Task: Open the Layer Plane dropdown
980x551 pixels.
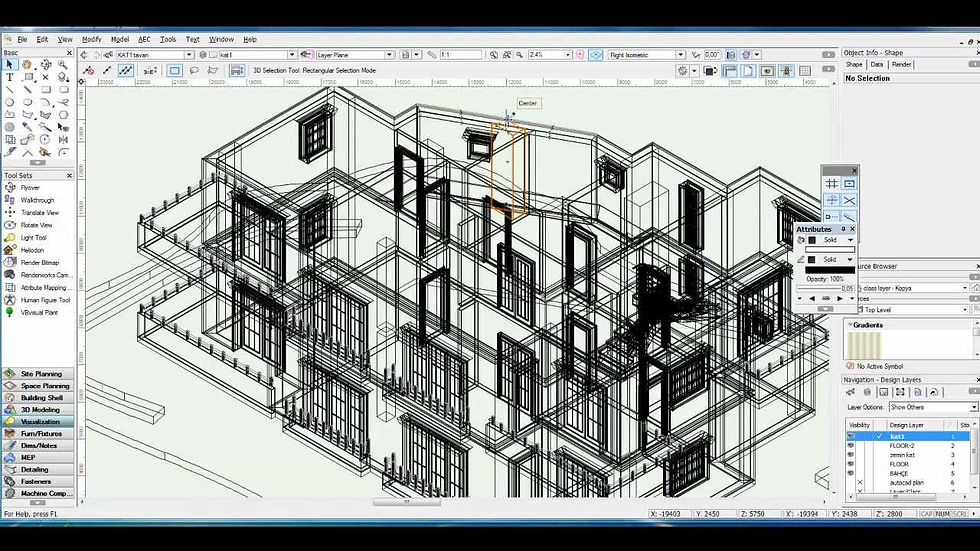Action: point(389,55)
